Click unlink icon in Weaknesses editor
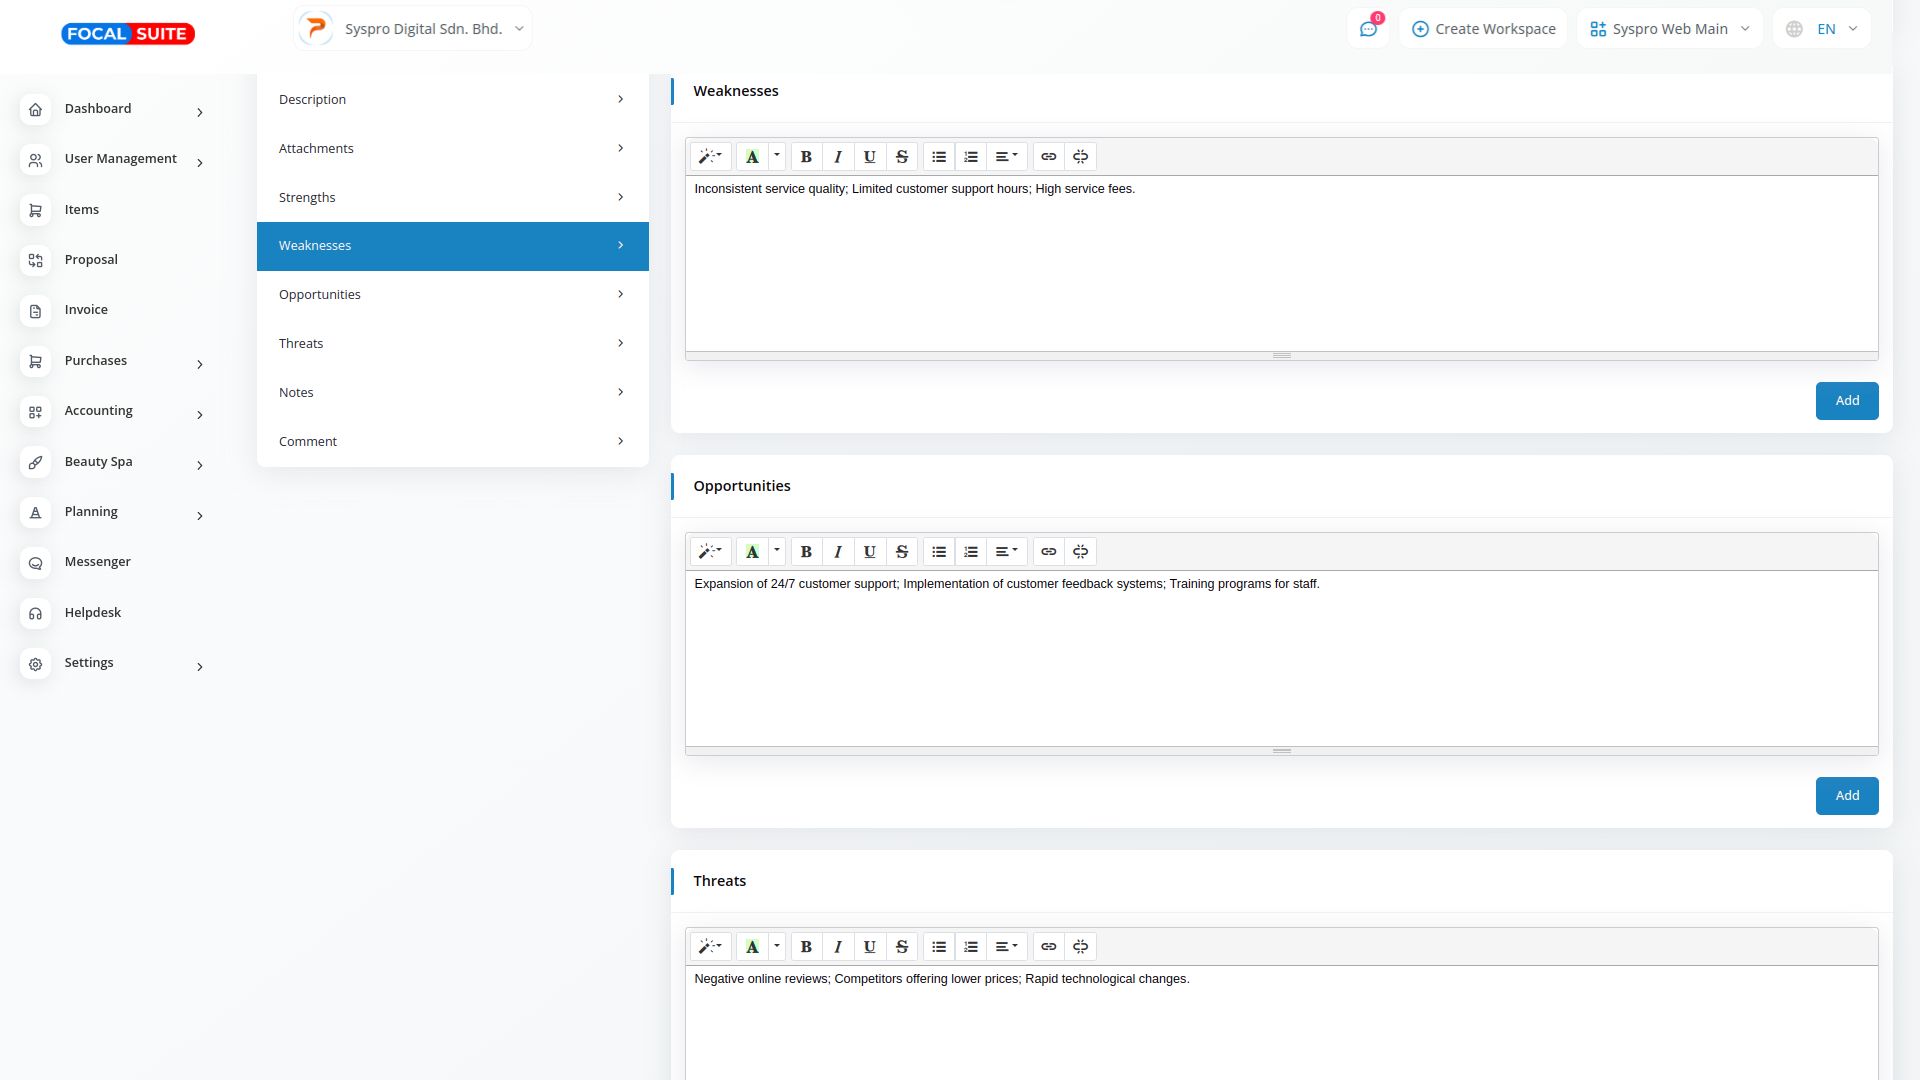Screen dimensions: 1920x1080 click(x=1080, y=157)
